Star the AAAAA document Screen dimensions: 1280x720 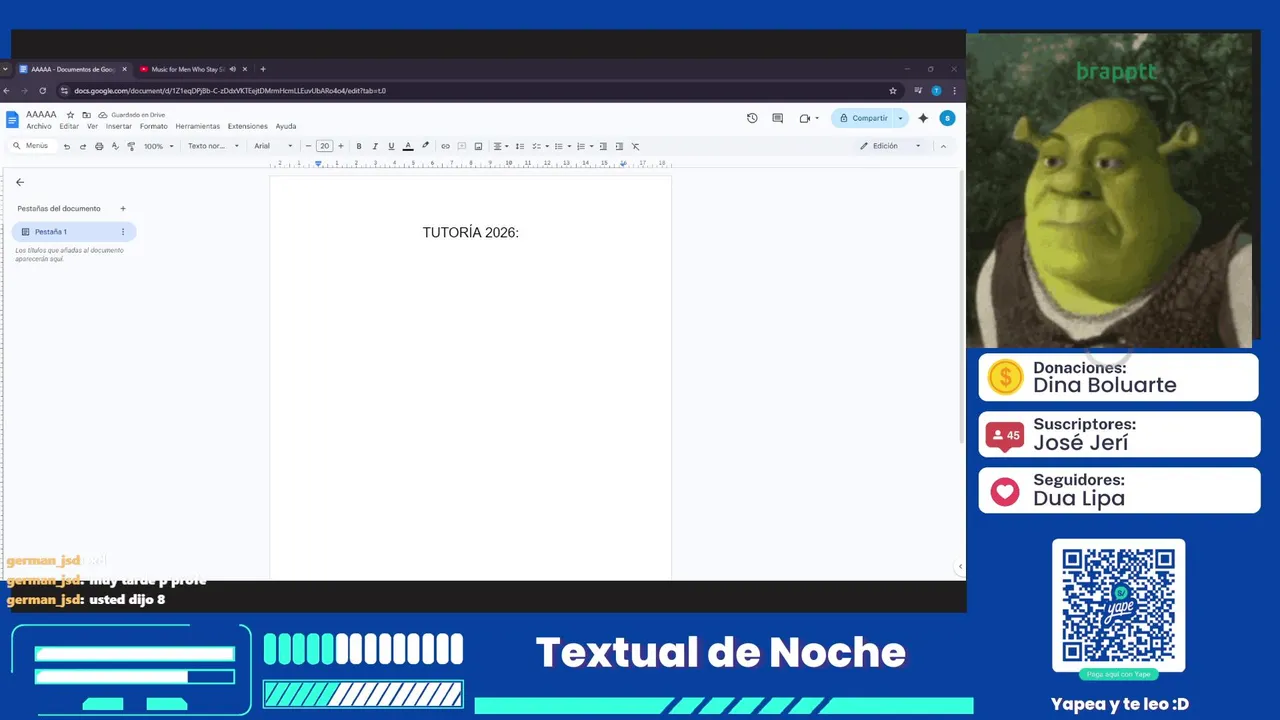click(x=71, y=115)
